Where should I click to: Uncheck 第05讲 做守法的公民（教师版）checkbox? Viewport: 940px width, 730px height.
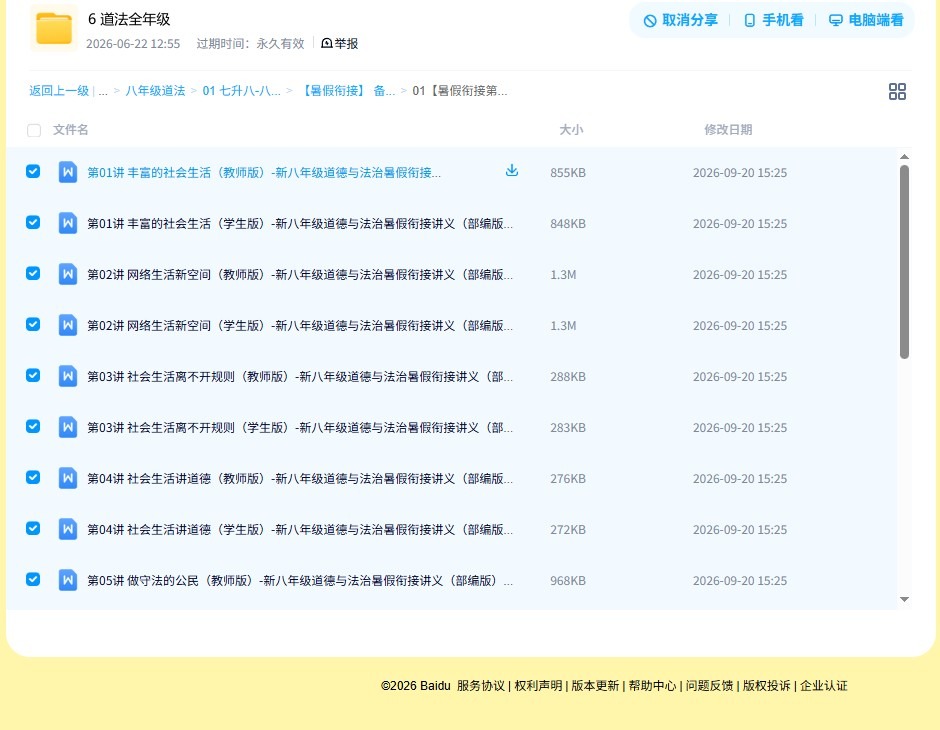pyautogui.click(x=33, y=580)
